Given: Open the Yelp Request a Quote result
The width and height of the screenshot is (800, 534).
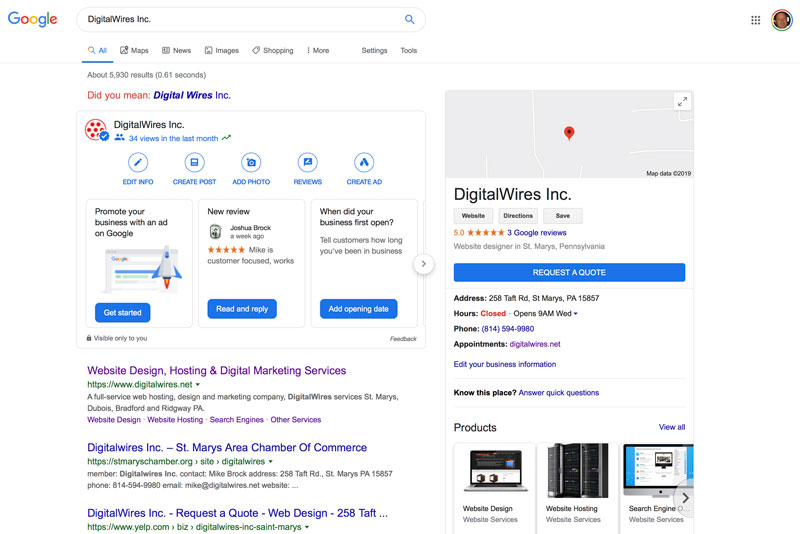Looking at the screenshot, I should 237,513.
